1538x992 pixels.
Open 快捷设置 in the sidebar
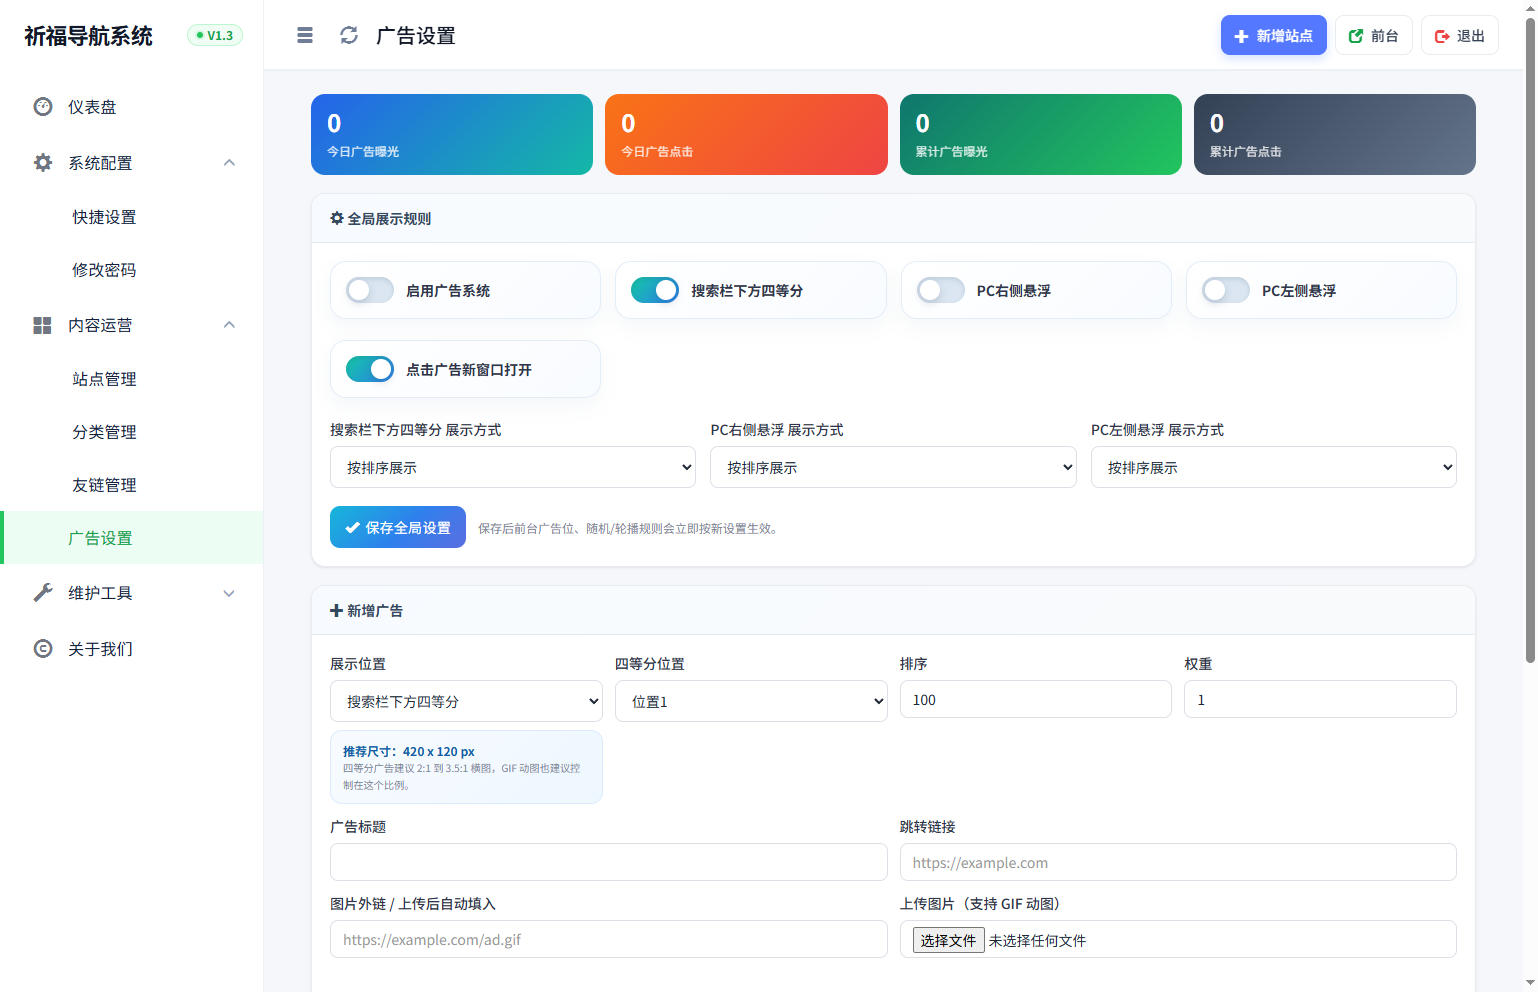132,217
